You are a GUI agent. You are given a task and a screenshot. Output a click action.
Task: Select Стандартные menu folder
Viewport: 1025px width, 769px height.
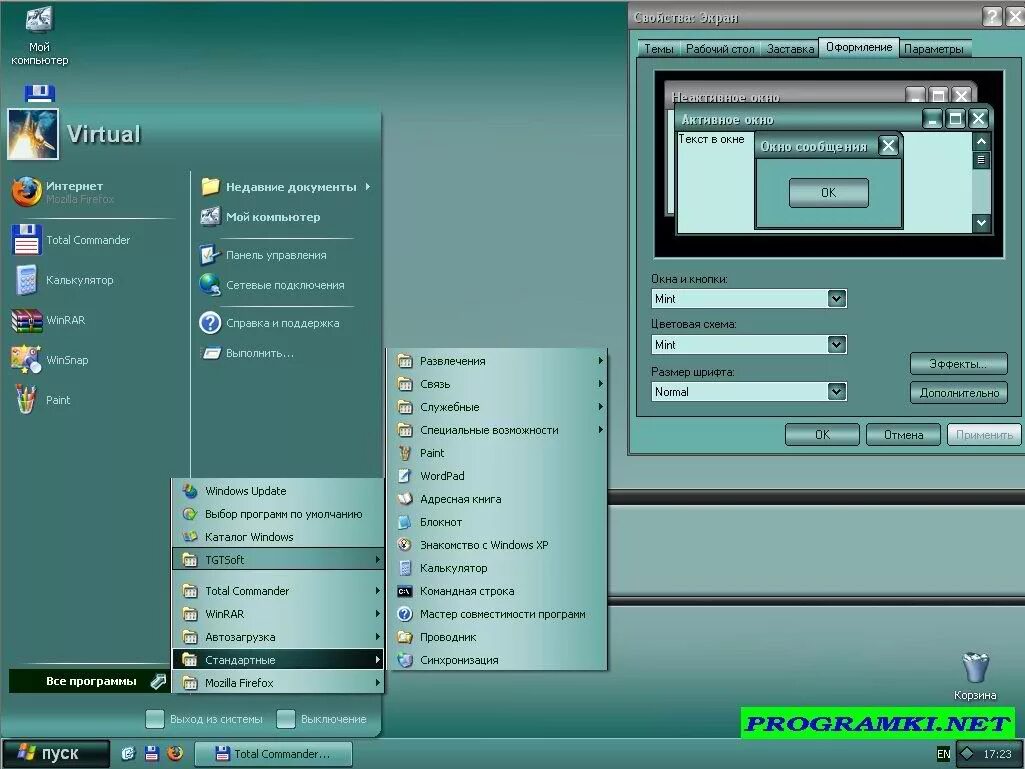click(278, 660)
